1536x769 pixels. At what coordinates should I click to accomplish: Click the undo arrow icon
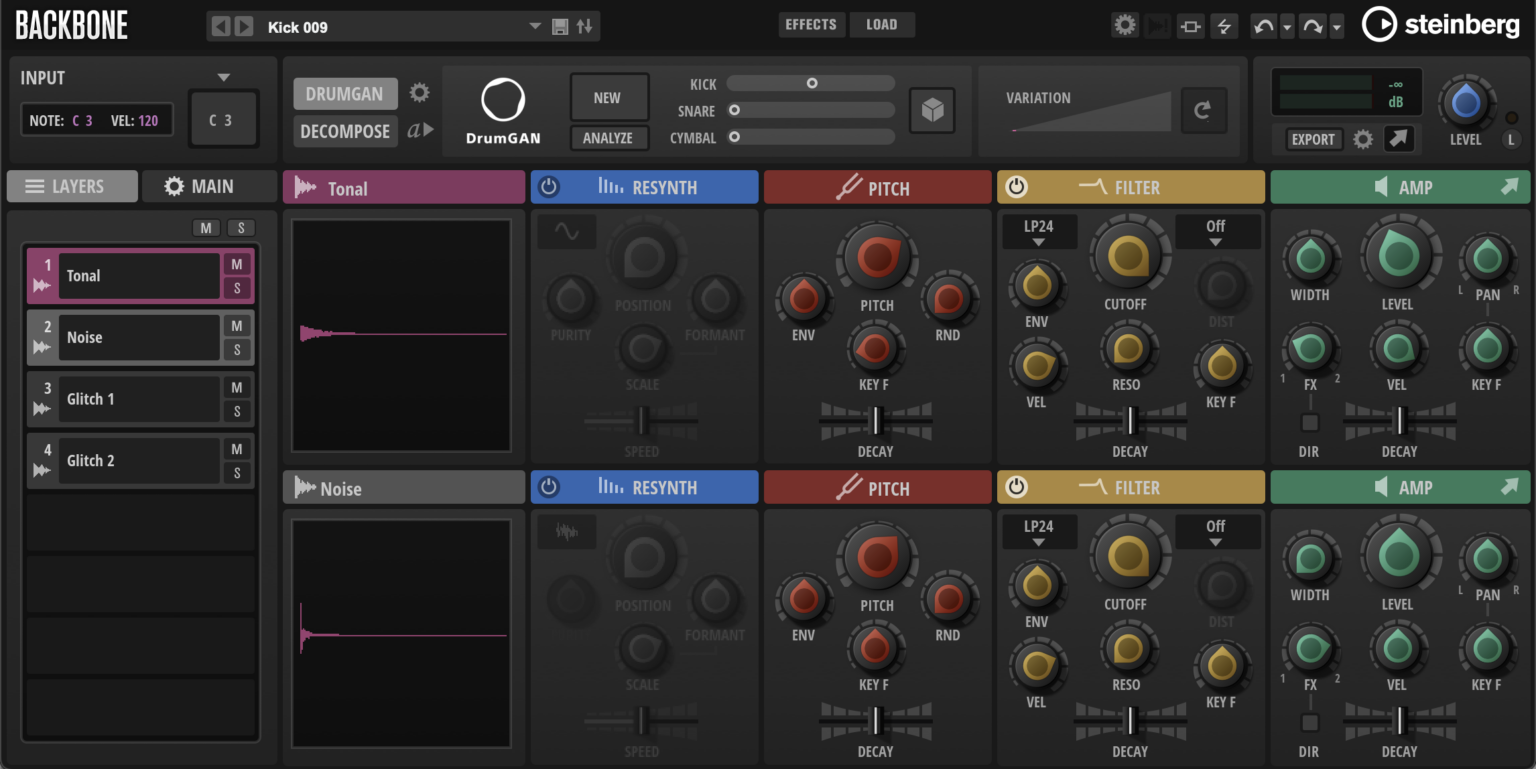(1262, 25)
